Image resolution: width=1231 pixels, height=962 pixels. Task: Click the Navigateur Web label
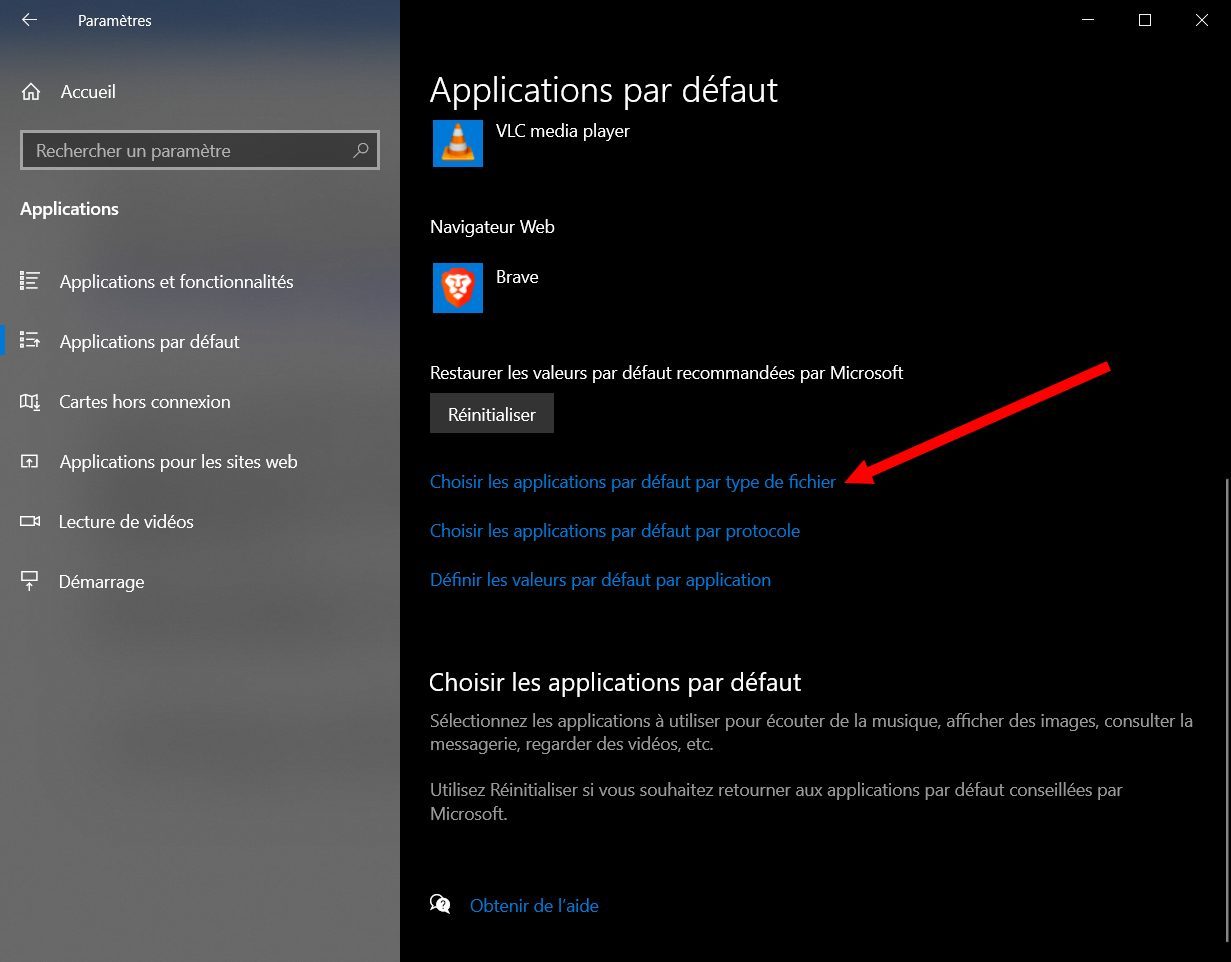click(x=492, y=227)
